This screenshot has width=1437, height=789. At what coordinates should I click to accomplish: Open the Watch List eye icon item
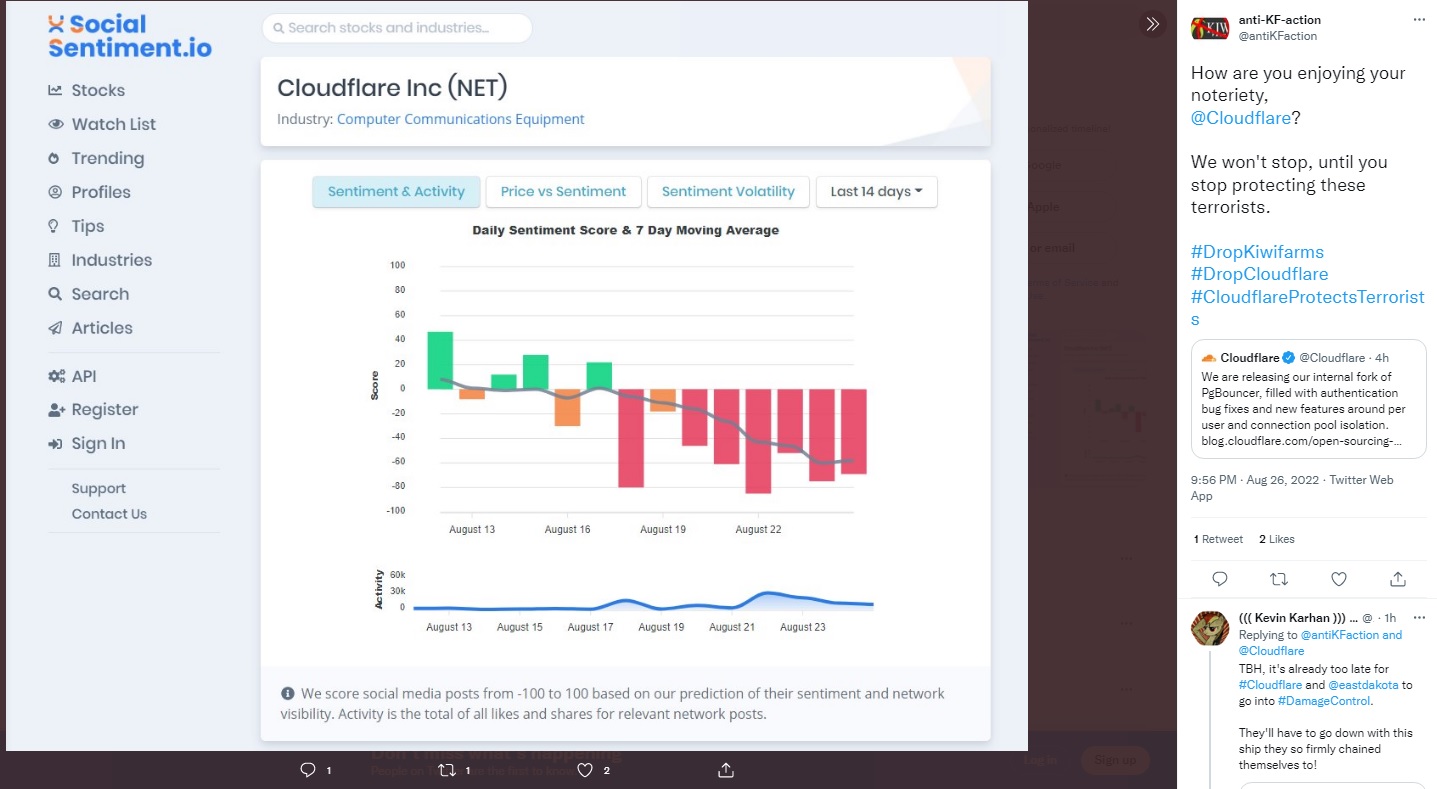(55, 124)
